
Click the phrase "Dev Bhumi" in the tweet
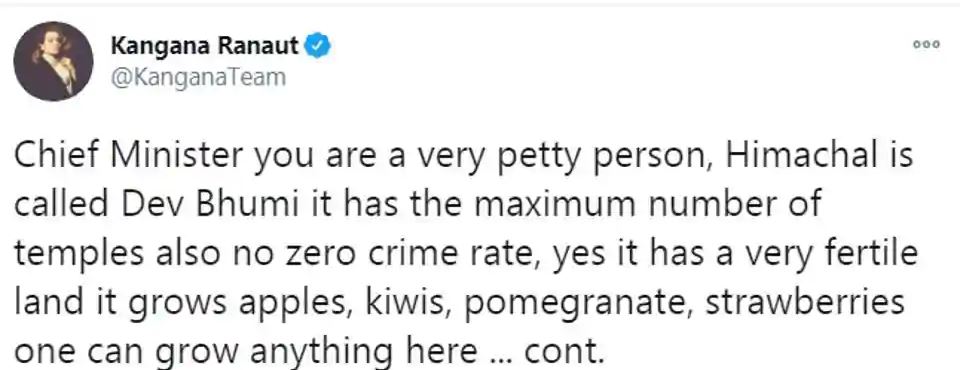[210, 205]
